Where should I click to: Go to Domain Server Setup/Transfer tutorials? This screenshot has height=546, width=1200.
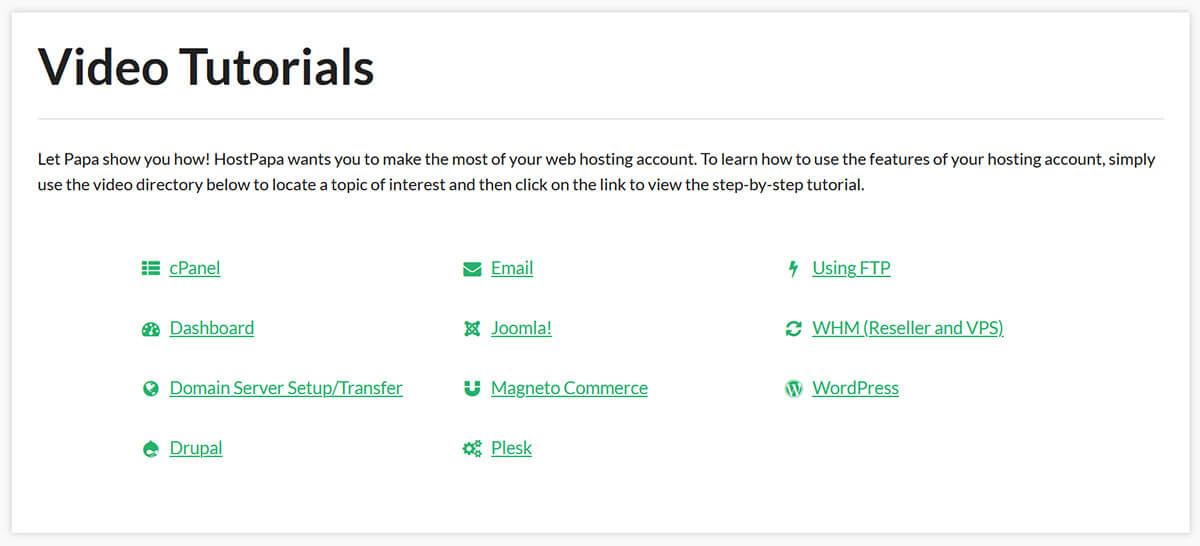coord(286,388)
